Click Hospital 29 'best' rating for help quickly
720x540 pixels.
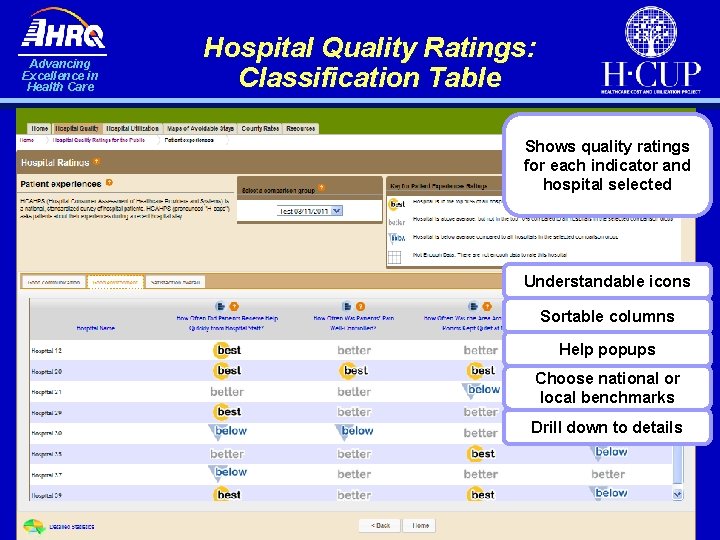(x=227, y=412)
